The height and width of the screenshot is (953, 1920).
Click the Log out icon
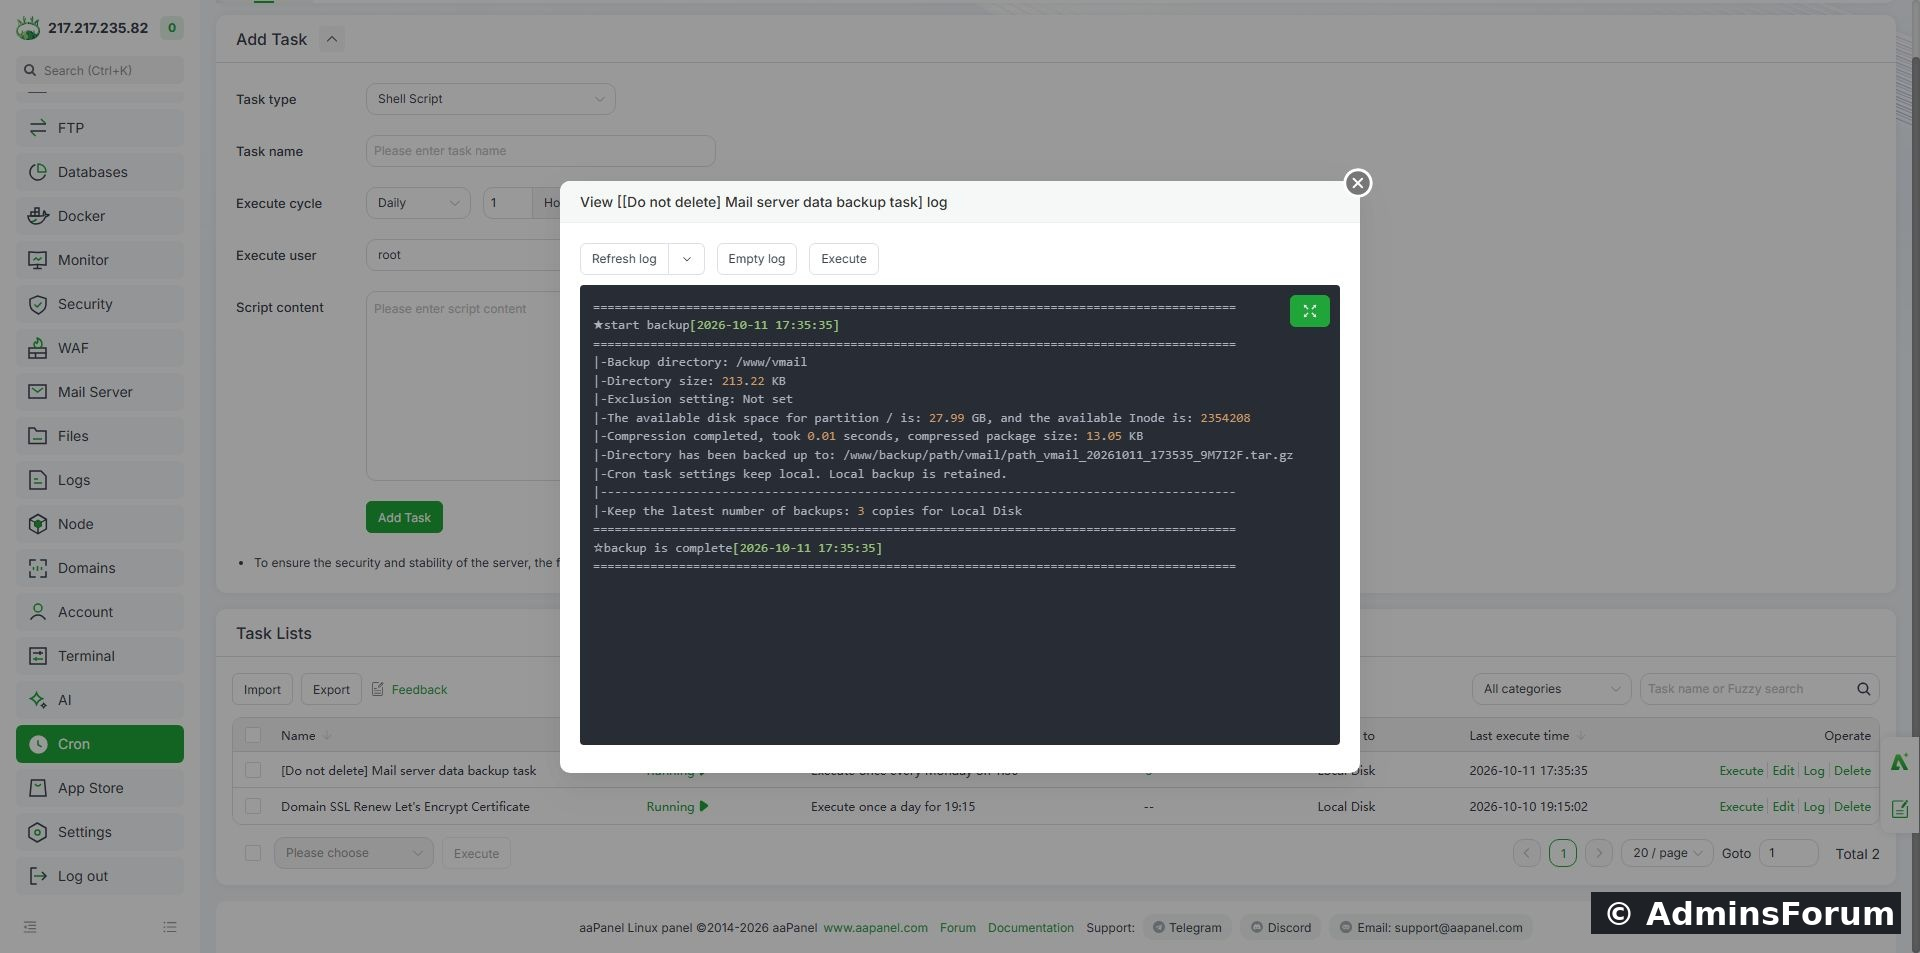tap(38, 876)
